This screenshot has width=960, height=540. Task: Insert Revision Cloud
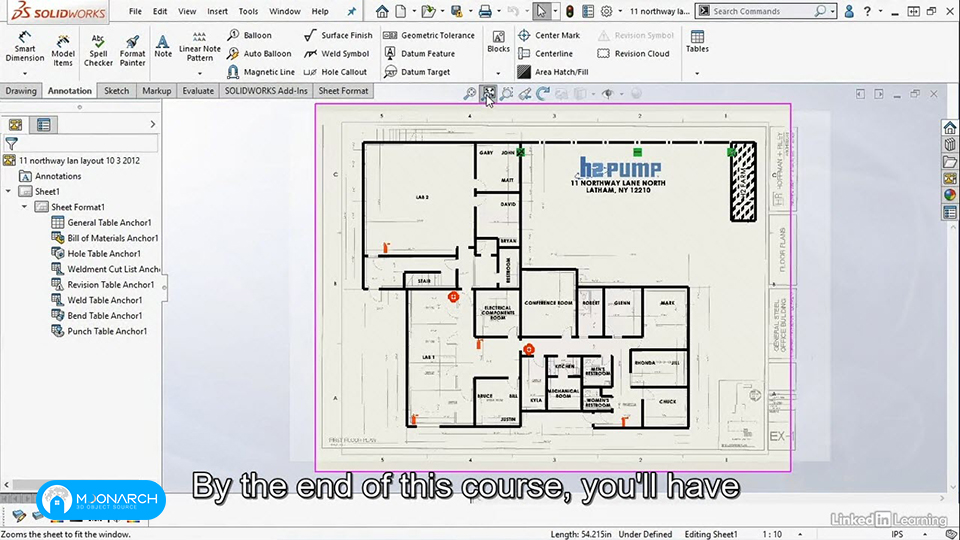click(x=634, y=54)
